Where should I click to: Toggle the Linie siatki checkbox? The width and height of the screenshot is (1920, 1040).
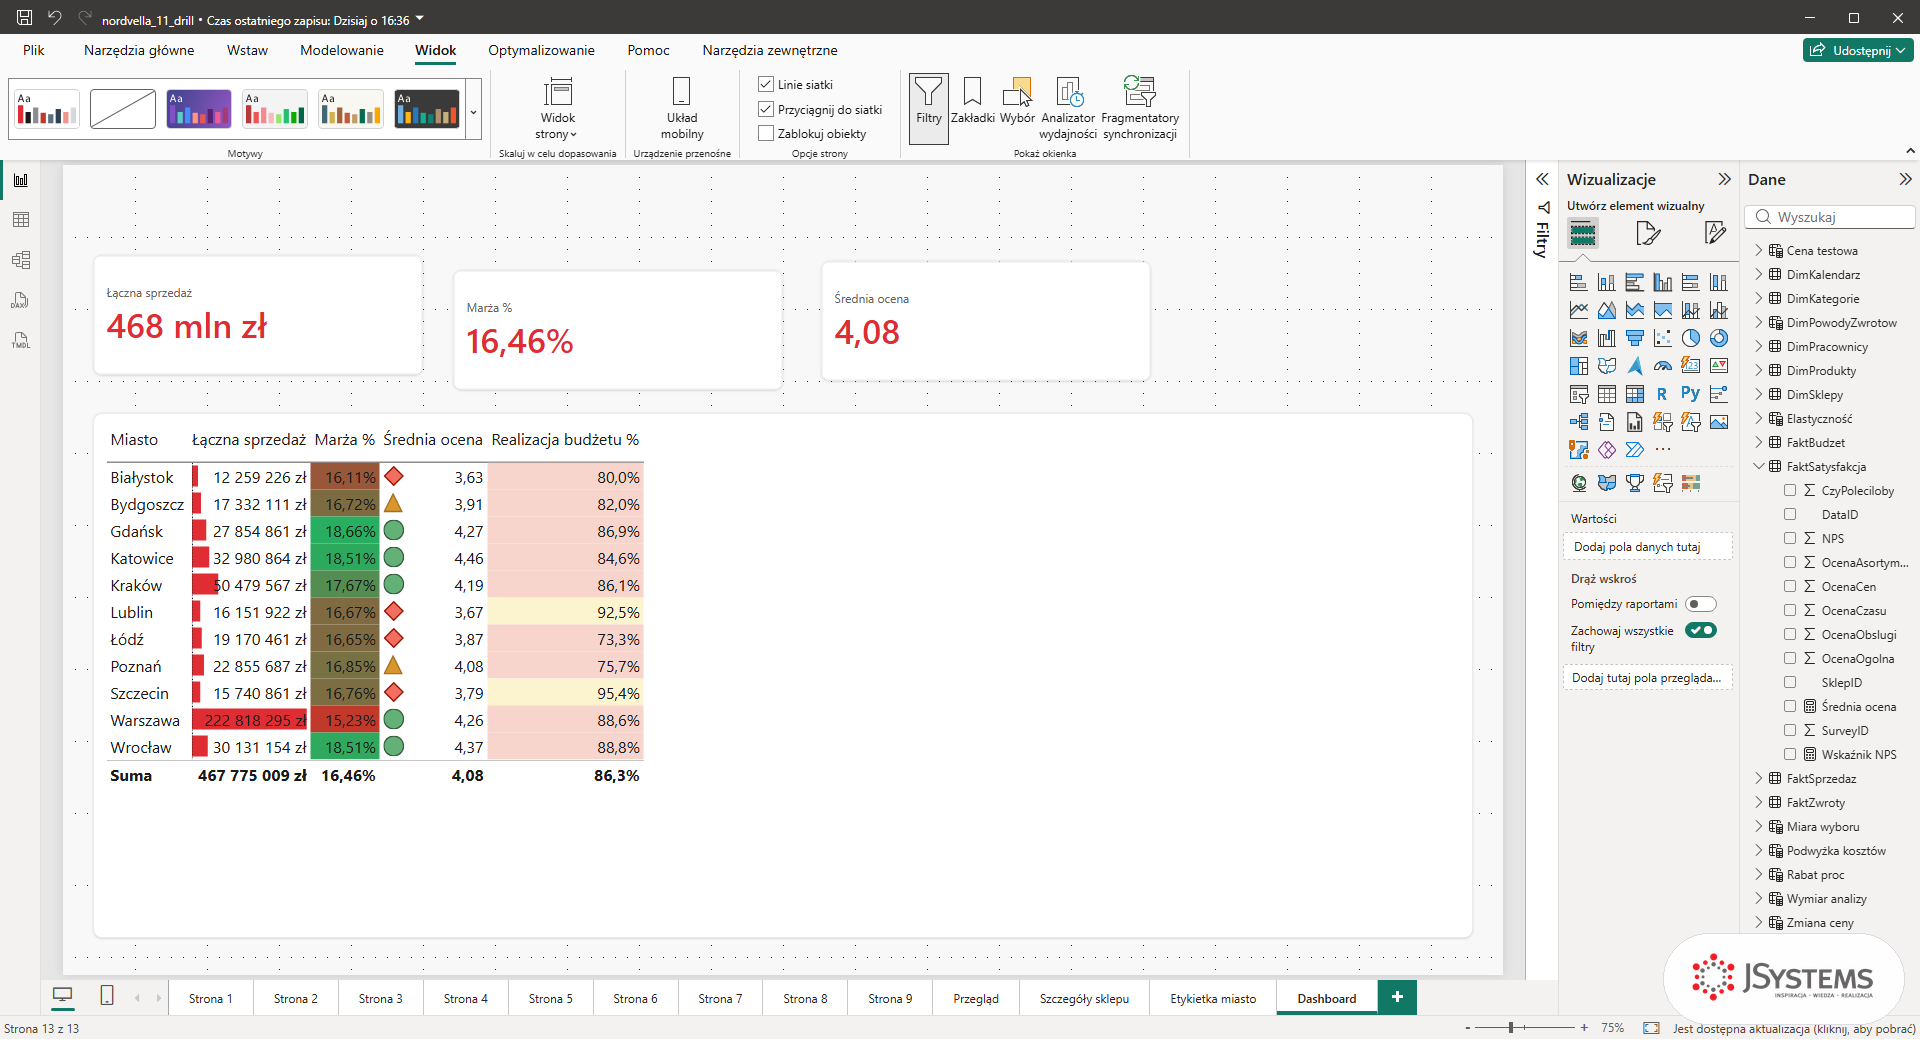point(766,84)
